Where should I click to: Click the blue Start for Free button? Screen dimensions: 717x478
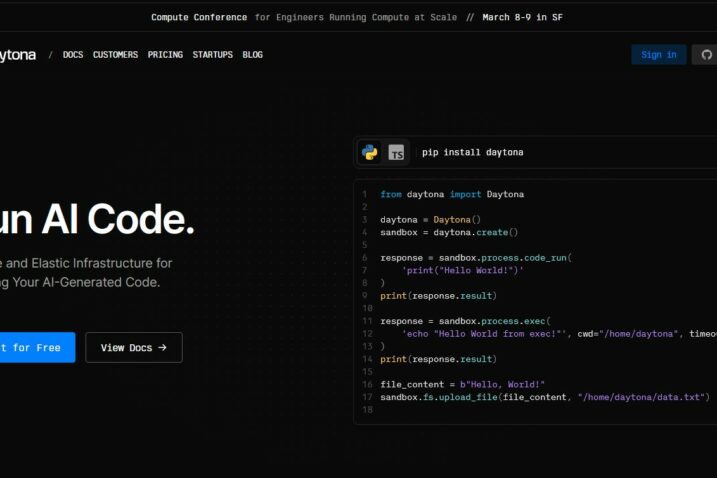tap(34, 348)
